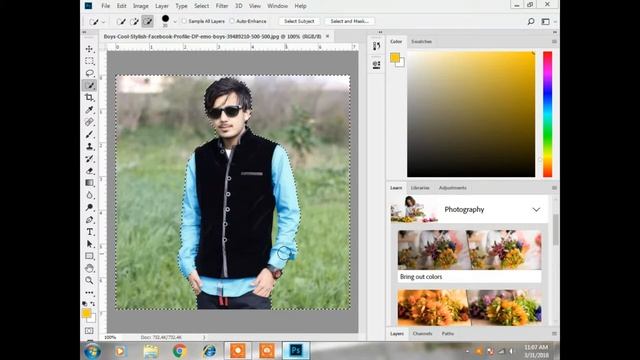This screenshot has width=640, height=360.
Task: Select the Crop tool
Action: pyautogui.click(x=89, y=98)
